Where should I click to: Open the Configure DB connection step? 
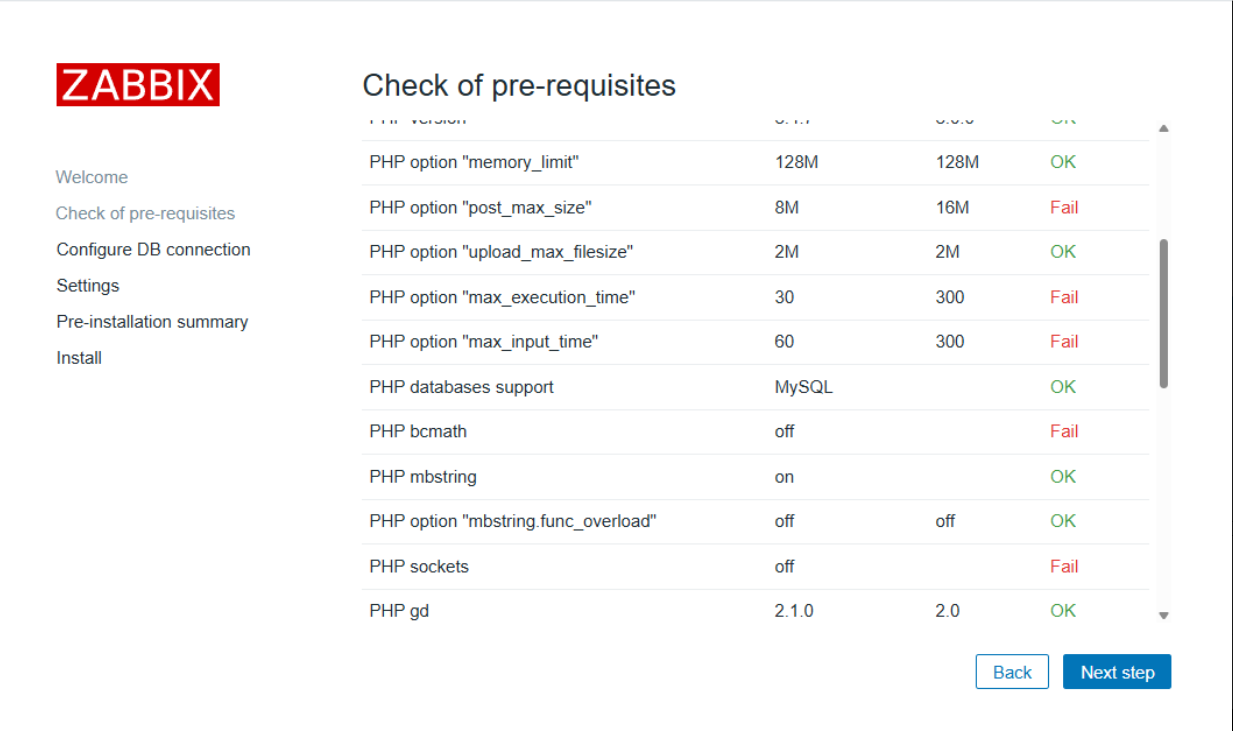(152, 249)
